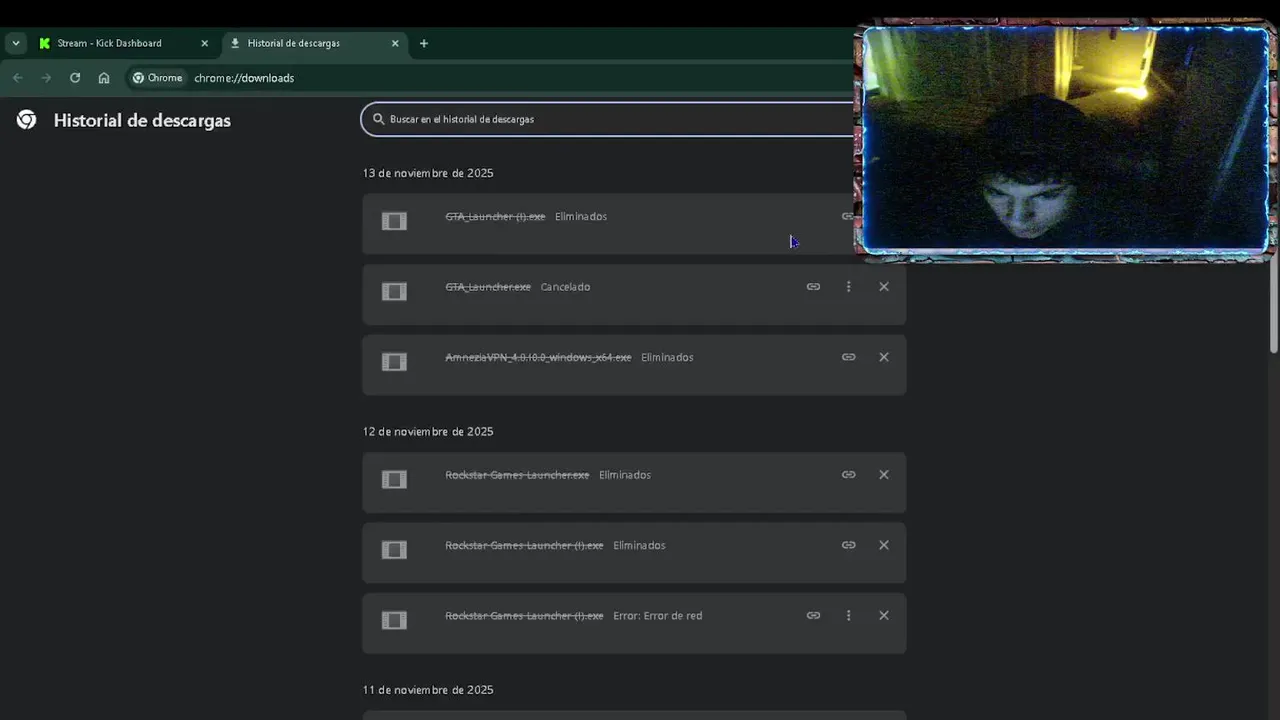Click the Chrome logo beside Historial de descargas
The height and width of the screenshot is (720, 1280).
tap(26, 120)
